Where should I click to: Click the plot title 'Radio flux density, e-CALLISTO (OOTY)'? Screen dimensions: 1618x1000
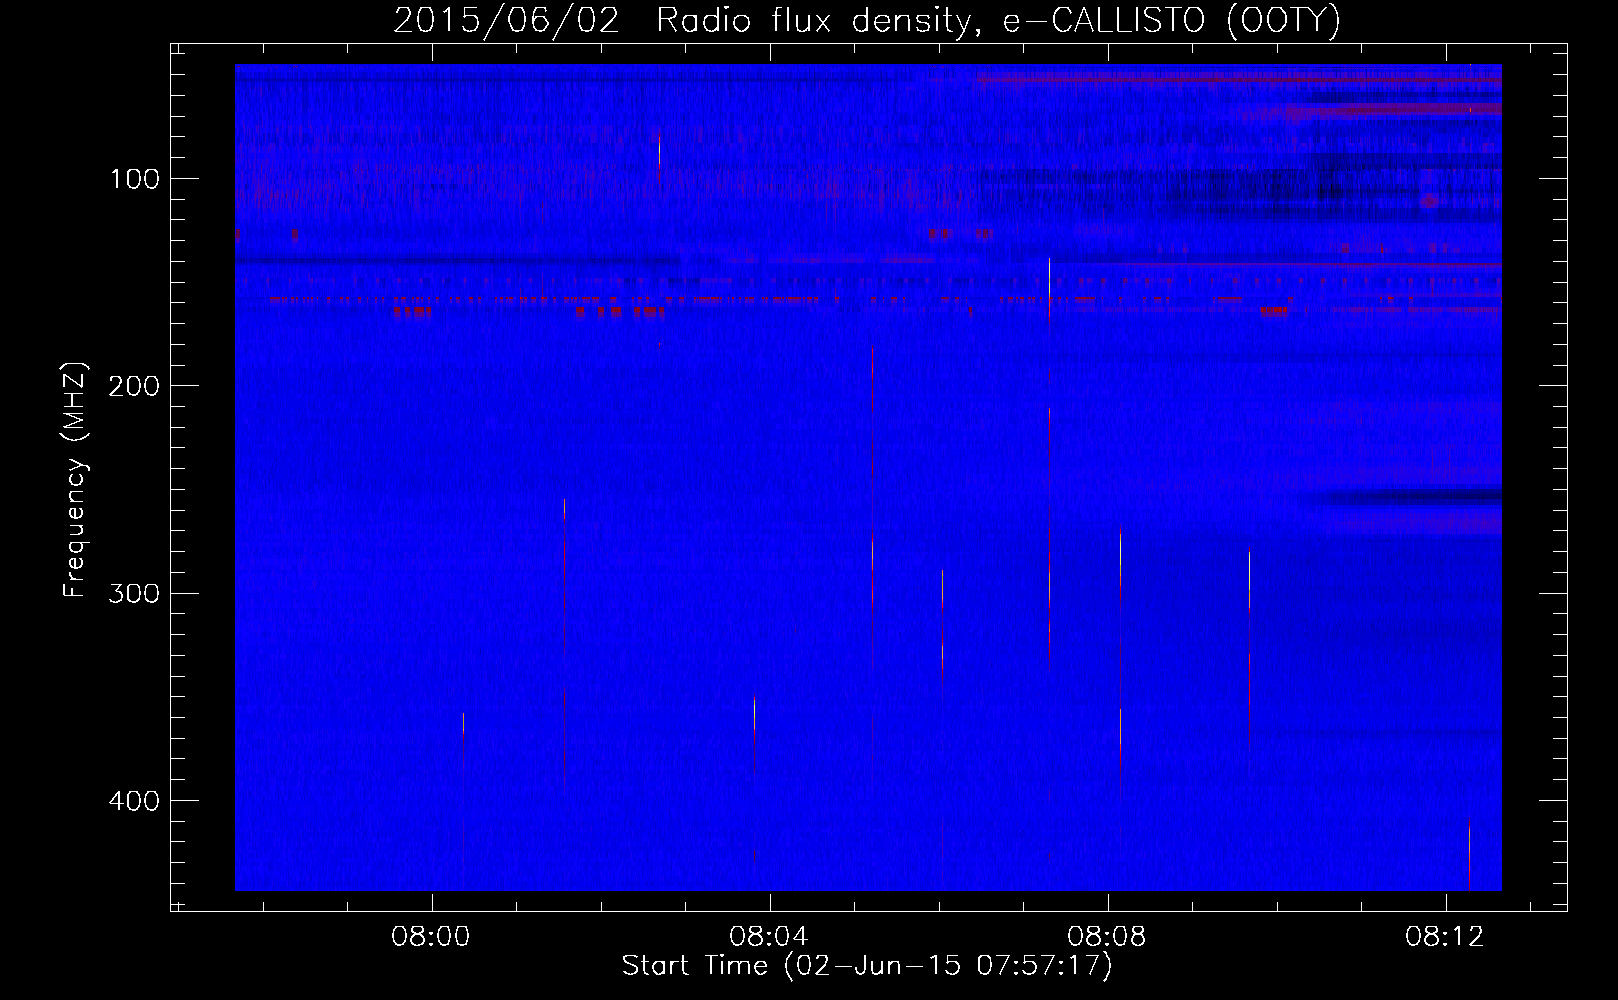[x=998, y=21]
